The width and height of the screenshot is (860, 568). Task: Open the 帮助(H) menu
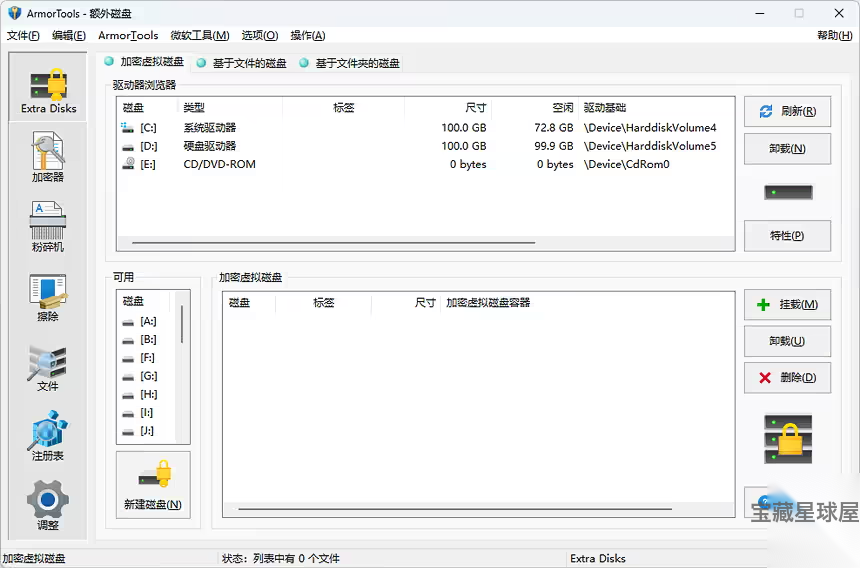pyautogui.click(x=834, y=35)
